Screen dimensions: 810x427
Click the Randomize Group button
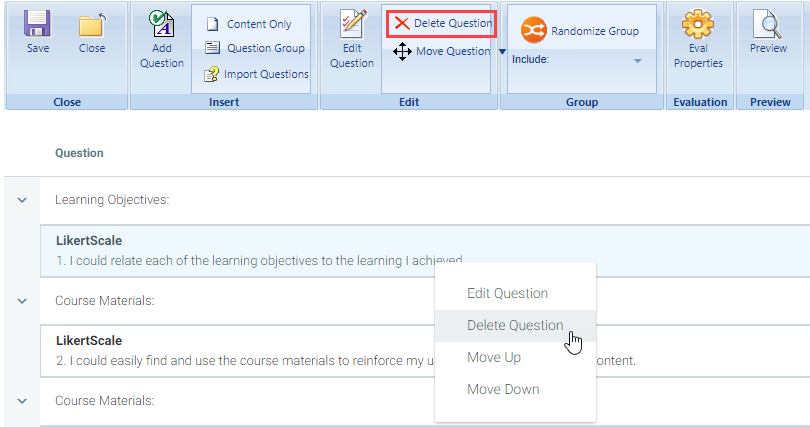582,31
